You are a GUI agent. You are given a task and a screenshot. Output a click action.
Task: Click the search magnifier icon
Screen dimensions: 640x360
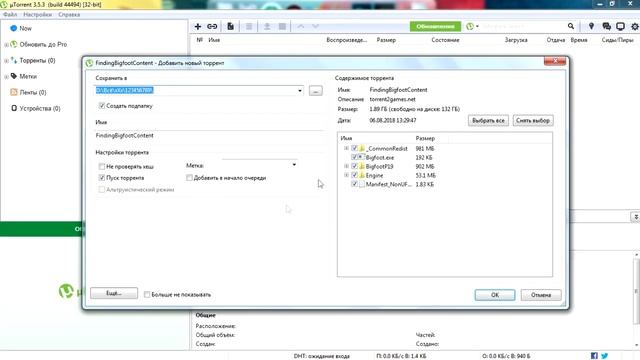click(x=571, y=26)
